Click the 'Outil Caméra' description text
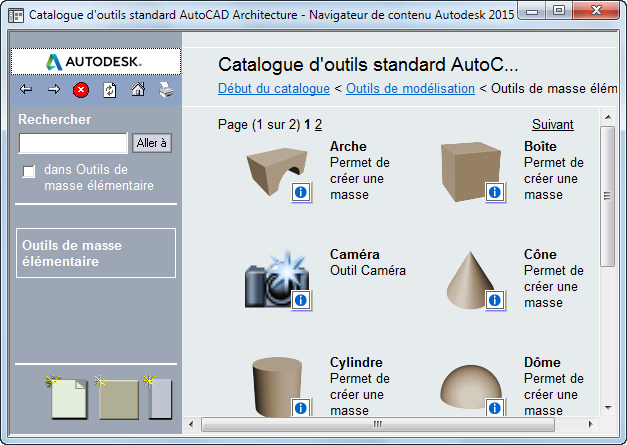 tap(368, 270)
